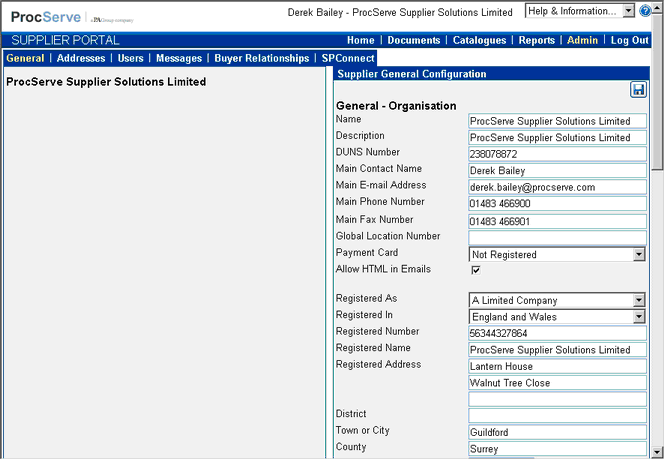Click the Main Fax Number field
Viewport: 665px width, 460px height.
click(557, 221)
